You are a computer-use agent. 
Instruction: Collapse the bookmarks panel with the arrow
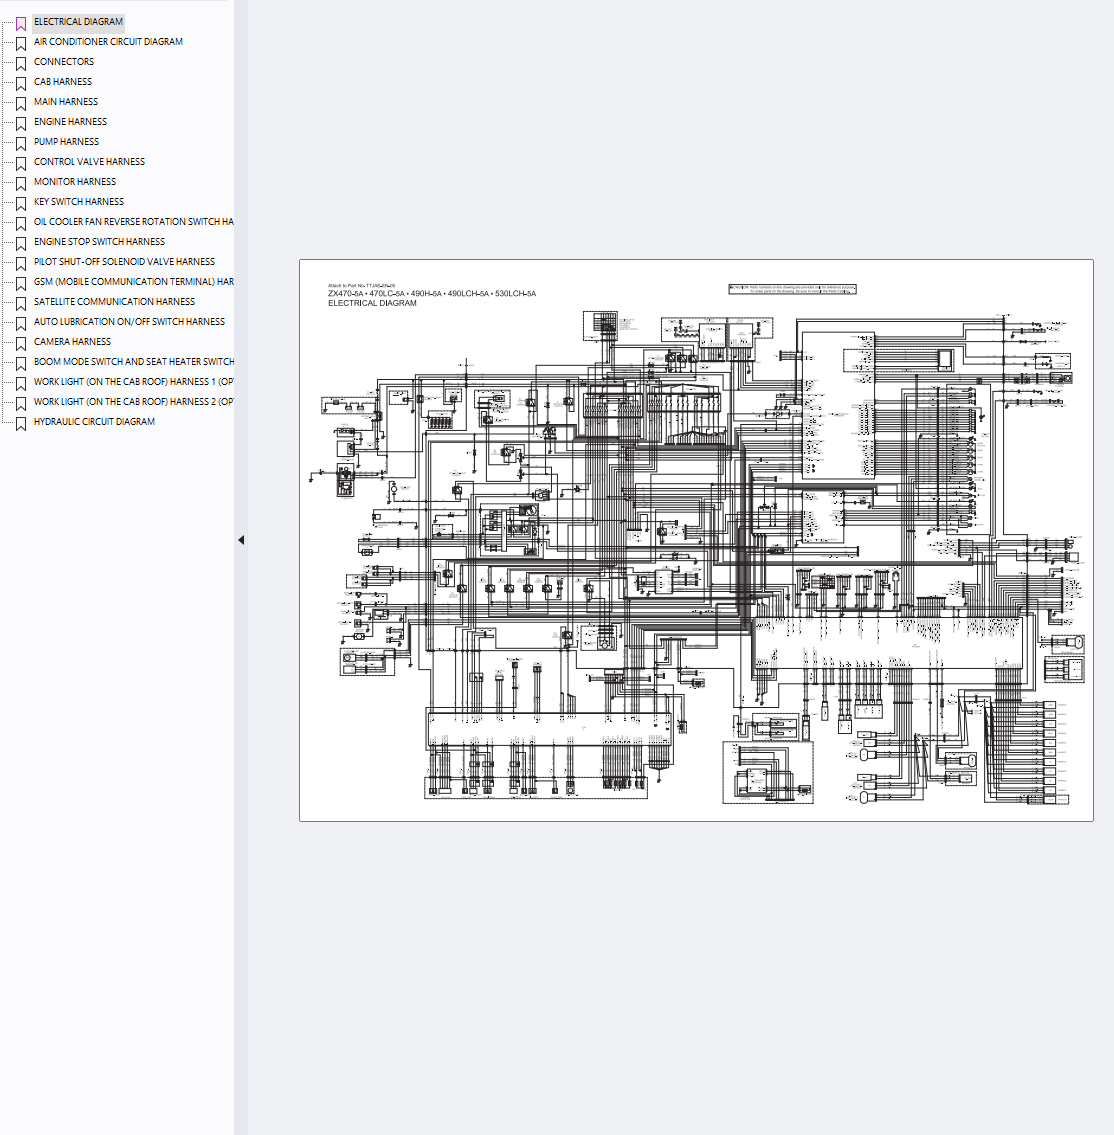click(x=241, y=540)
